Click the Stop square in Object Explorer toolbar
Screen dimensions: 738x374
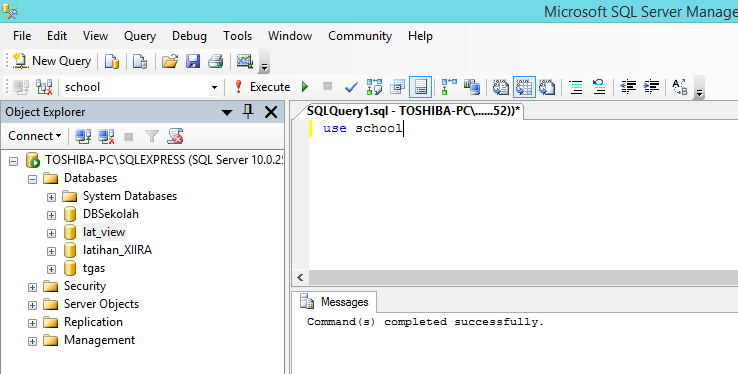click(x=128, y=137)
